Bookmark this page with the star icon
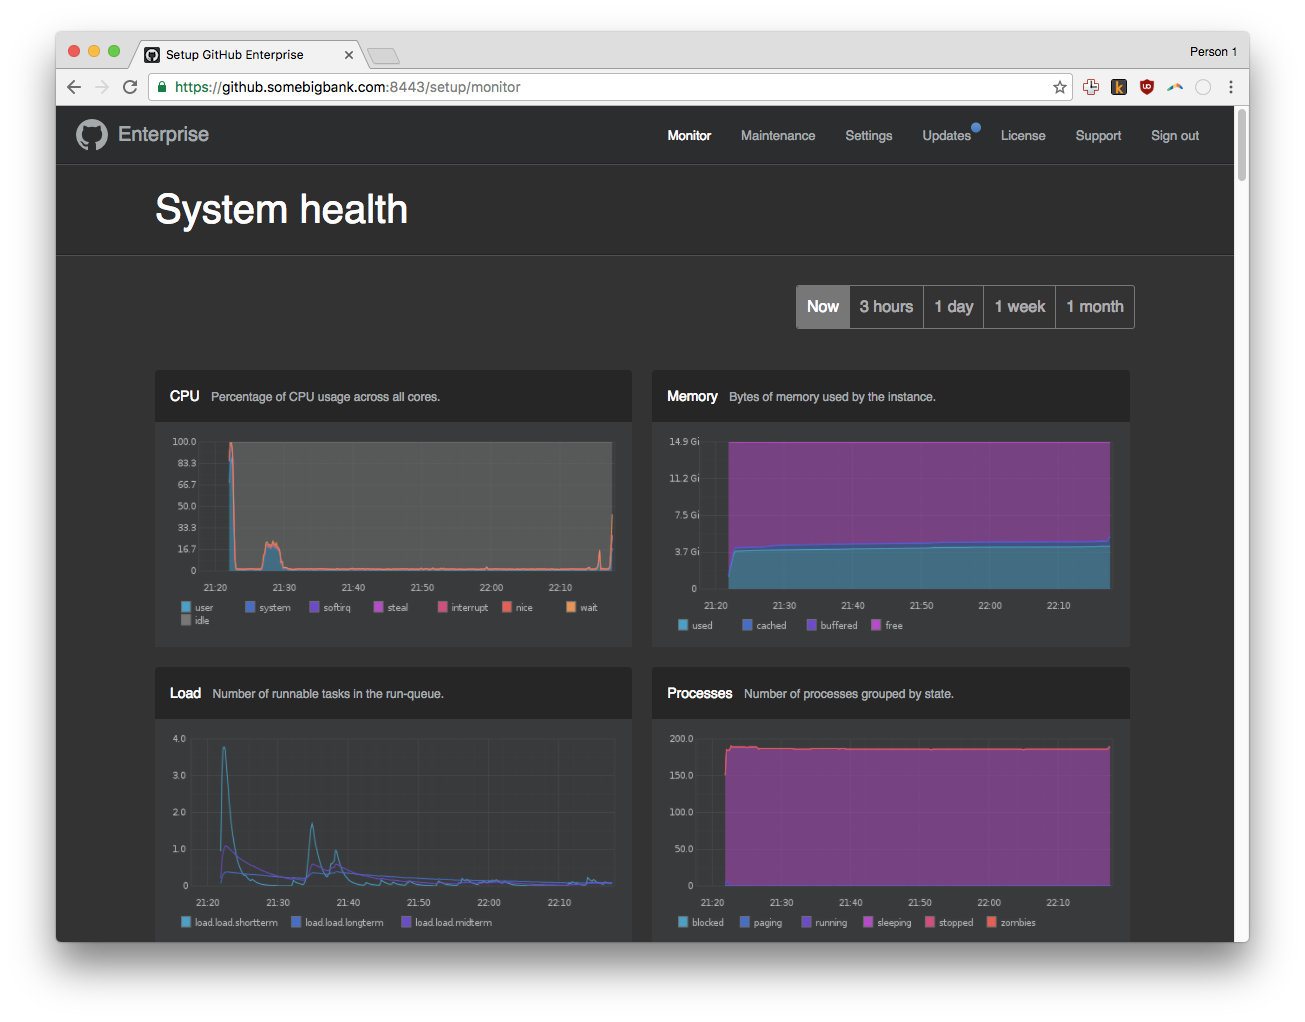Screen dimensions: 1305x1022 1060,87
